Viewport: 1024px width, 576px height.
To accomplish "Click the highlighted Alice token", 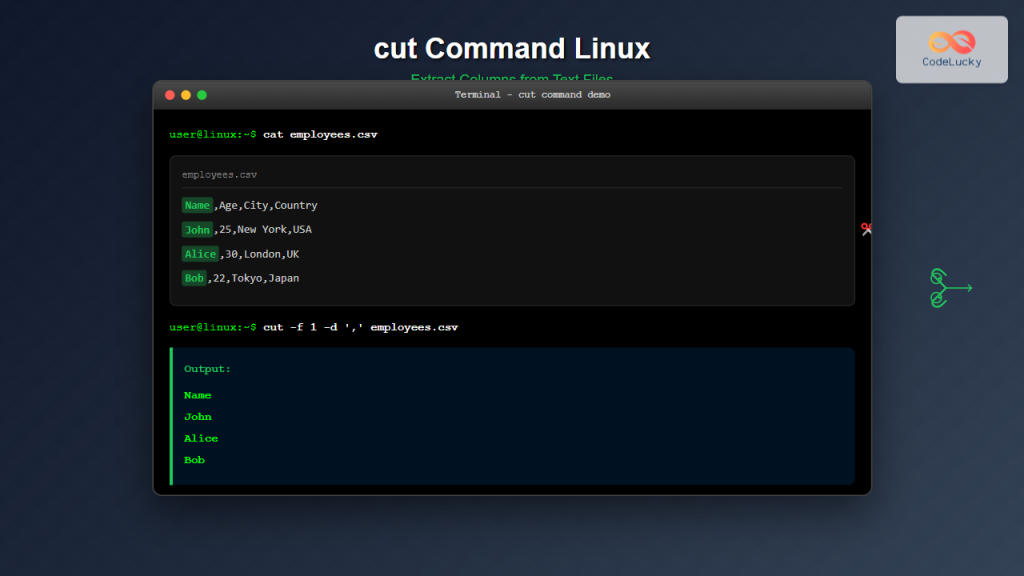I will click(x=200, y=253).
